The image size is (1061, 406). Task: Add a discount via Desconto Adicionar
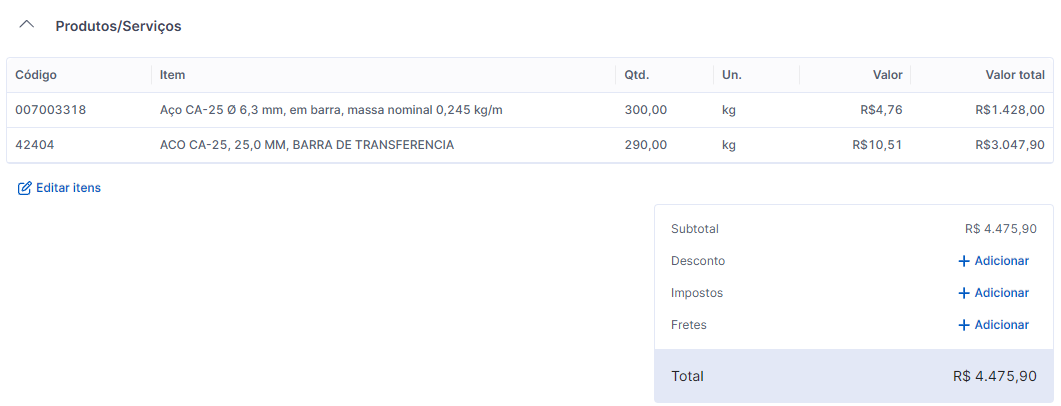[1001, 261]
